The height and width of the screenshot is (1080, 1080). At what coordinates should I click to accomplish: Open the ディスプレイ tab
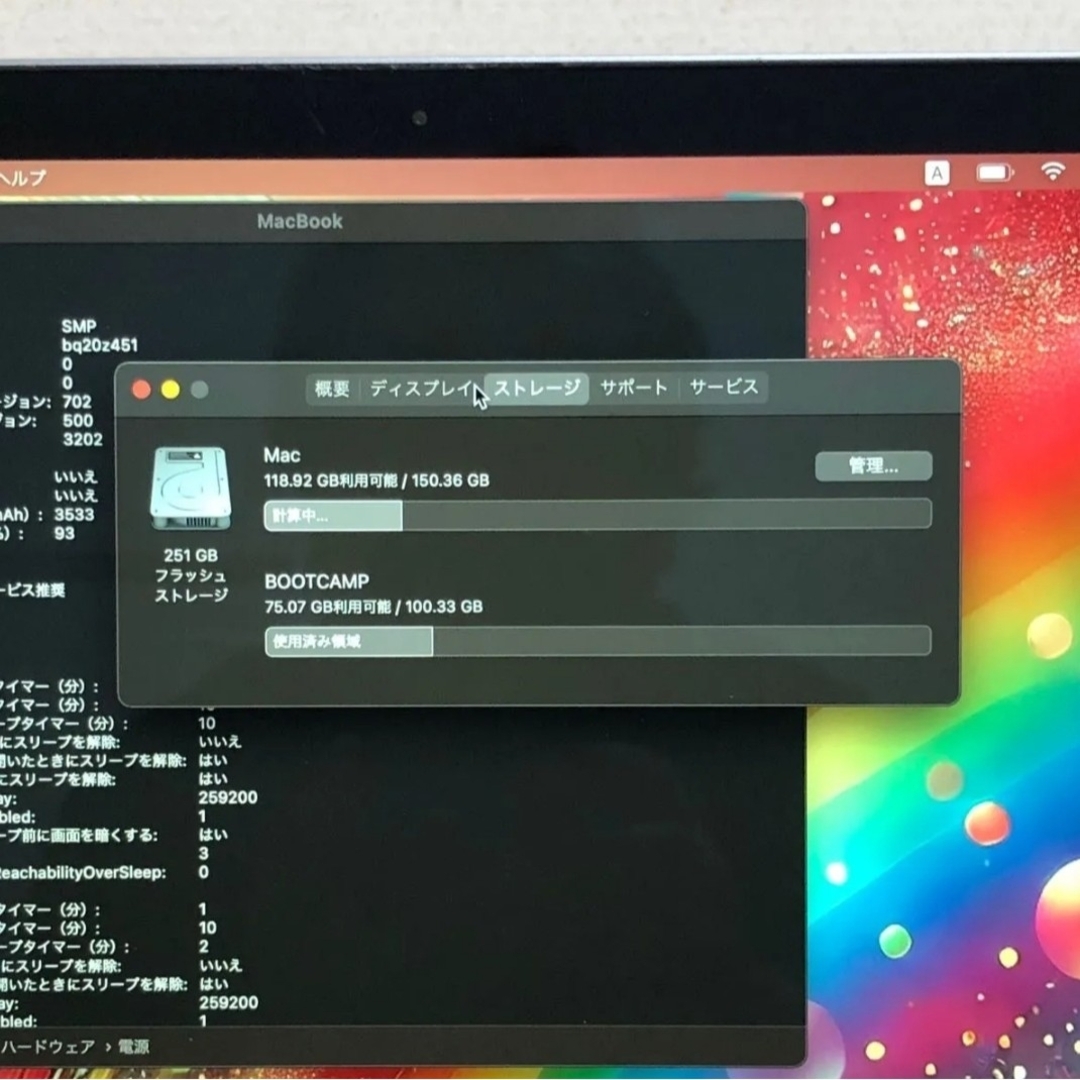pos(423,388)
